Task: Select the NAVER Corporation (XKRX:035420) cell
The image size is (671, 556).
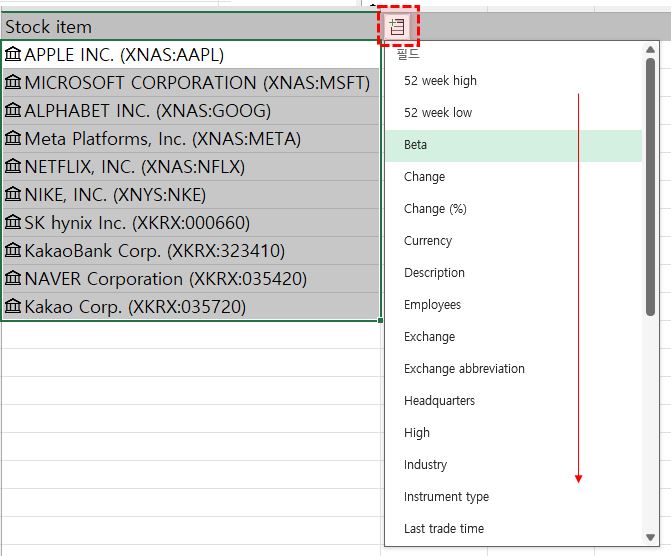Action: 191,278
